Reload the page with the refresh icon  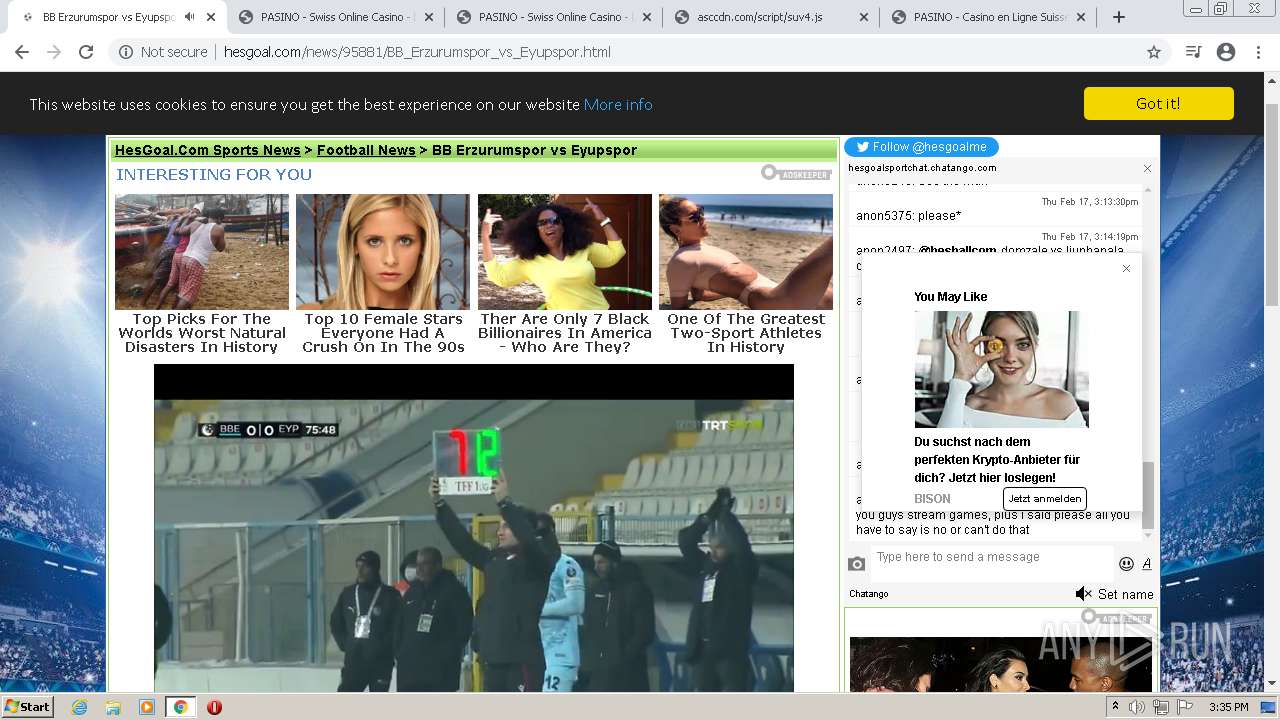[x=86, y=52]
